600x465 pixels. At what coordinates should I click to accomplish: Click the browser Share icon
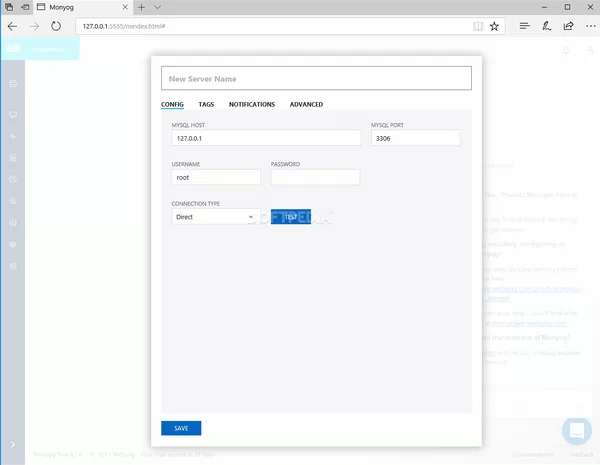569,26
